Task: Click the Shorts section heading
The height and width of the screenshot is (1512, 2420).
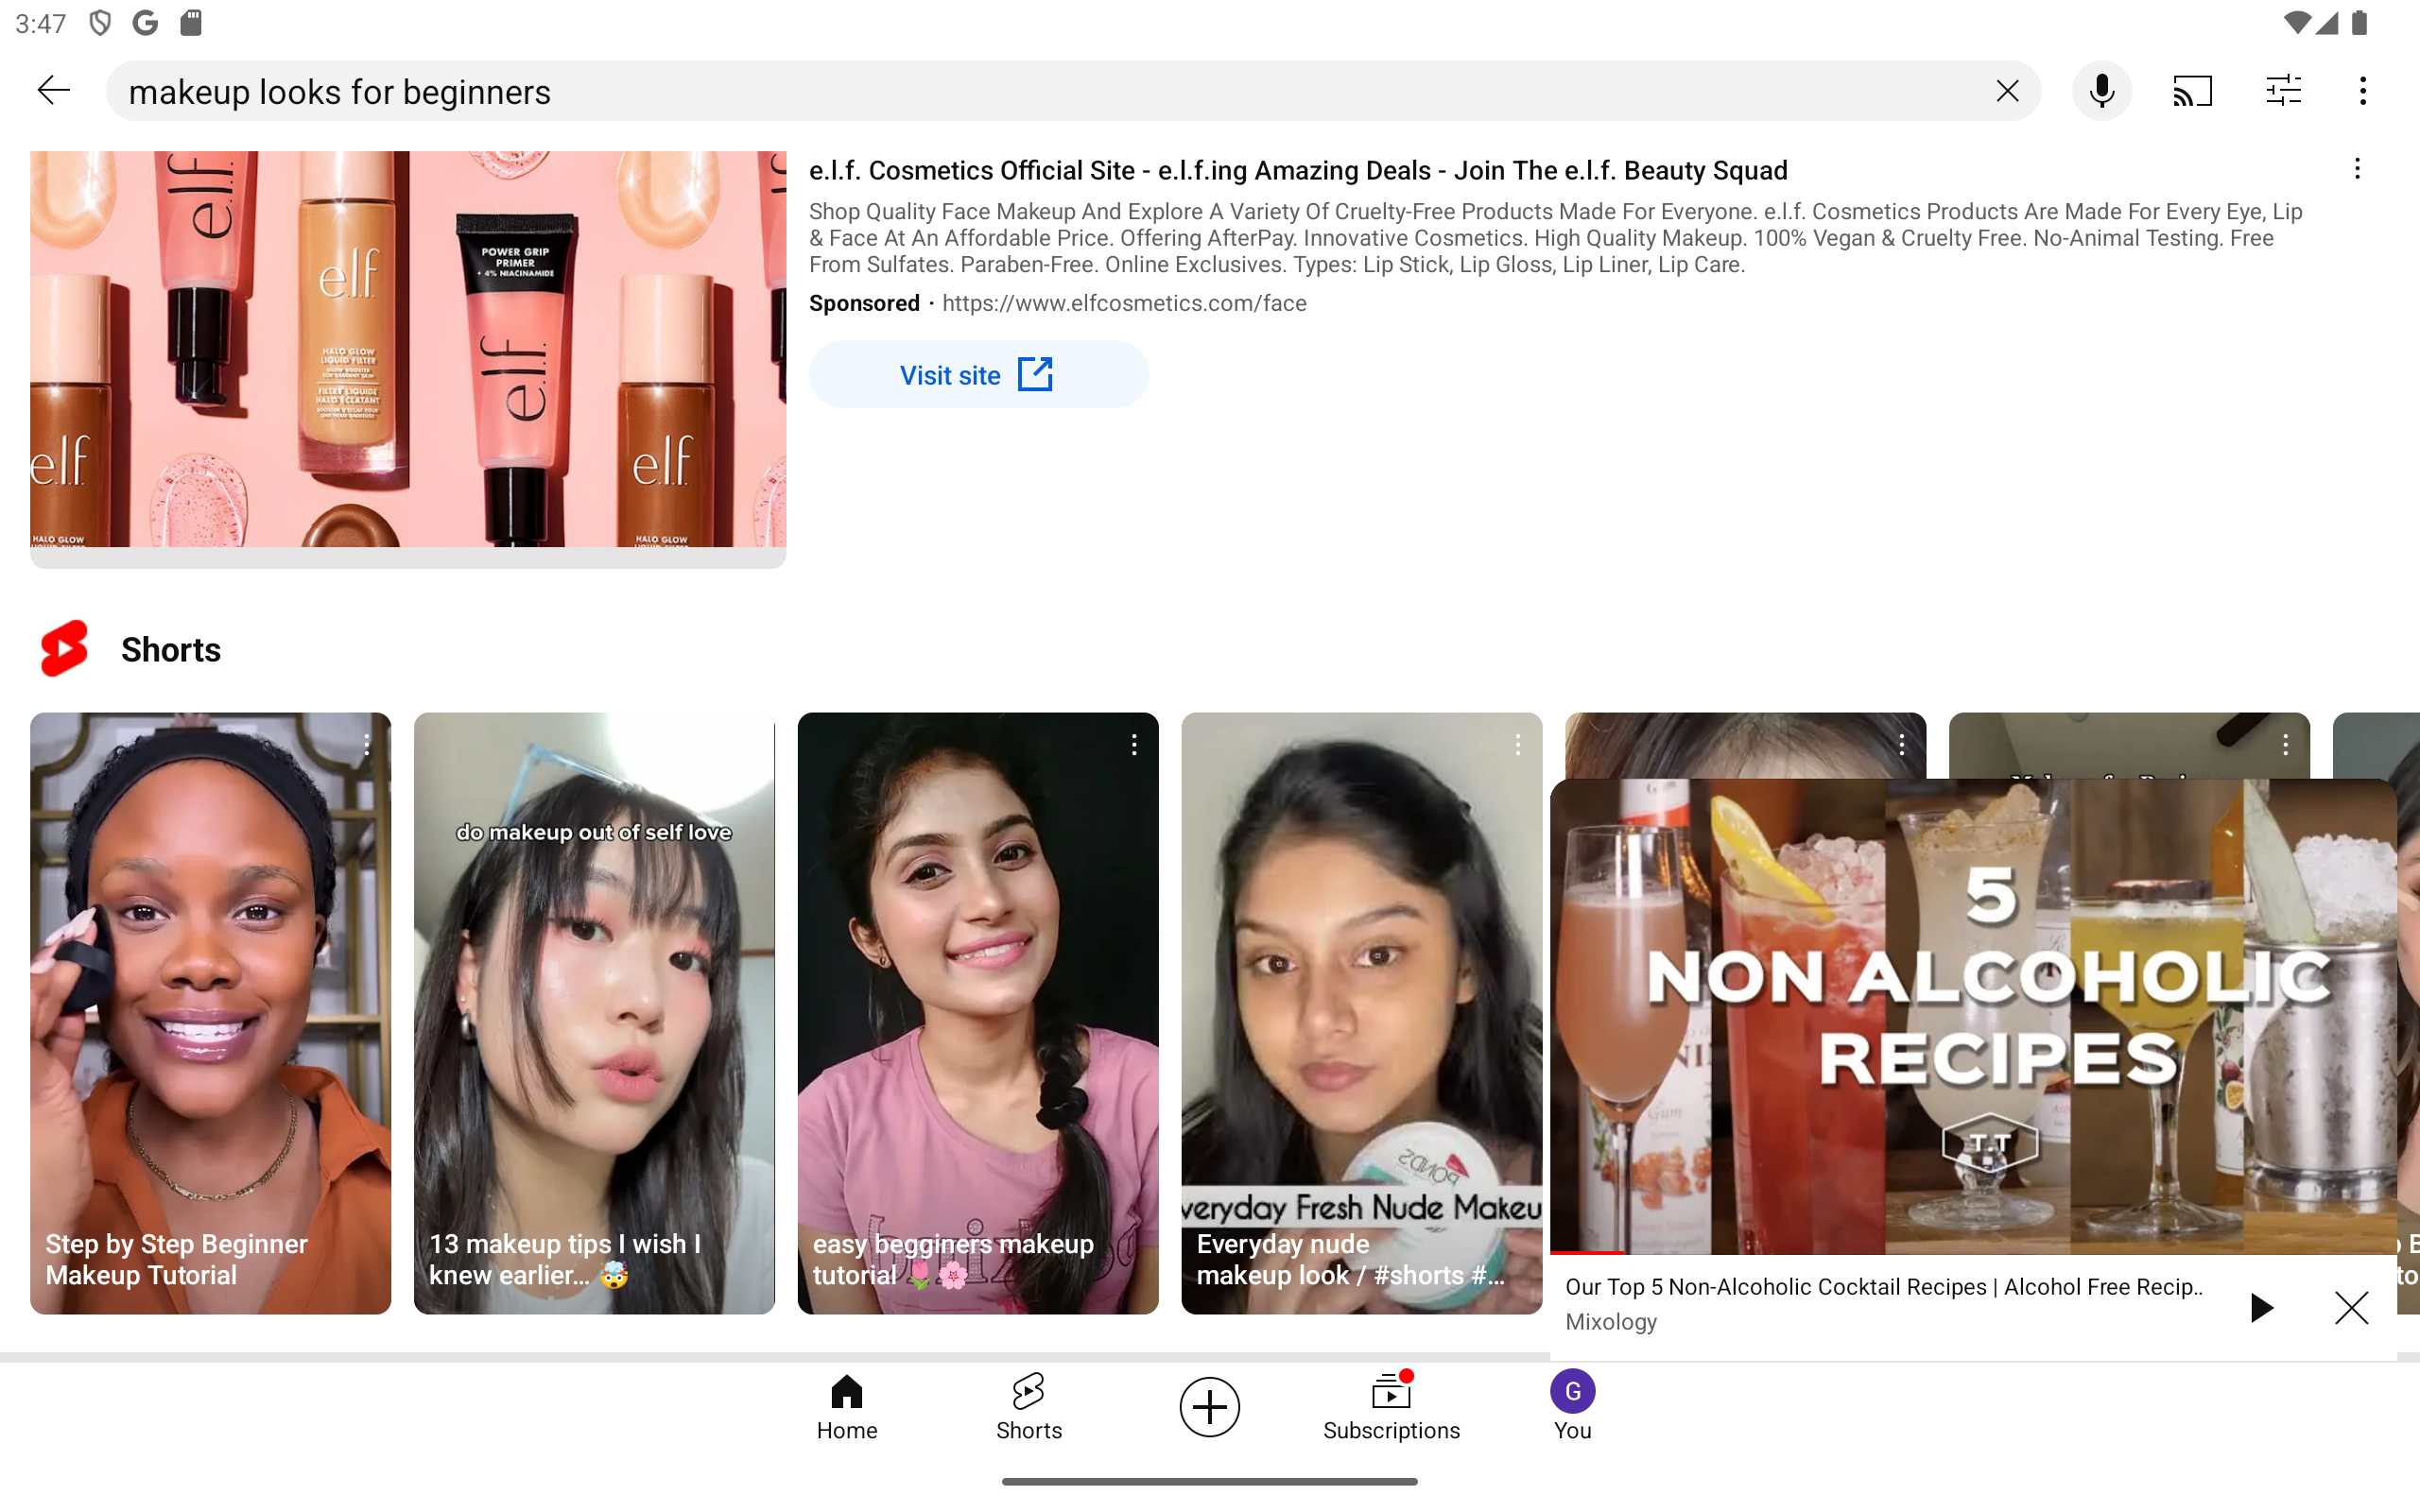Action: (x=171, y=650)
